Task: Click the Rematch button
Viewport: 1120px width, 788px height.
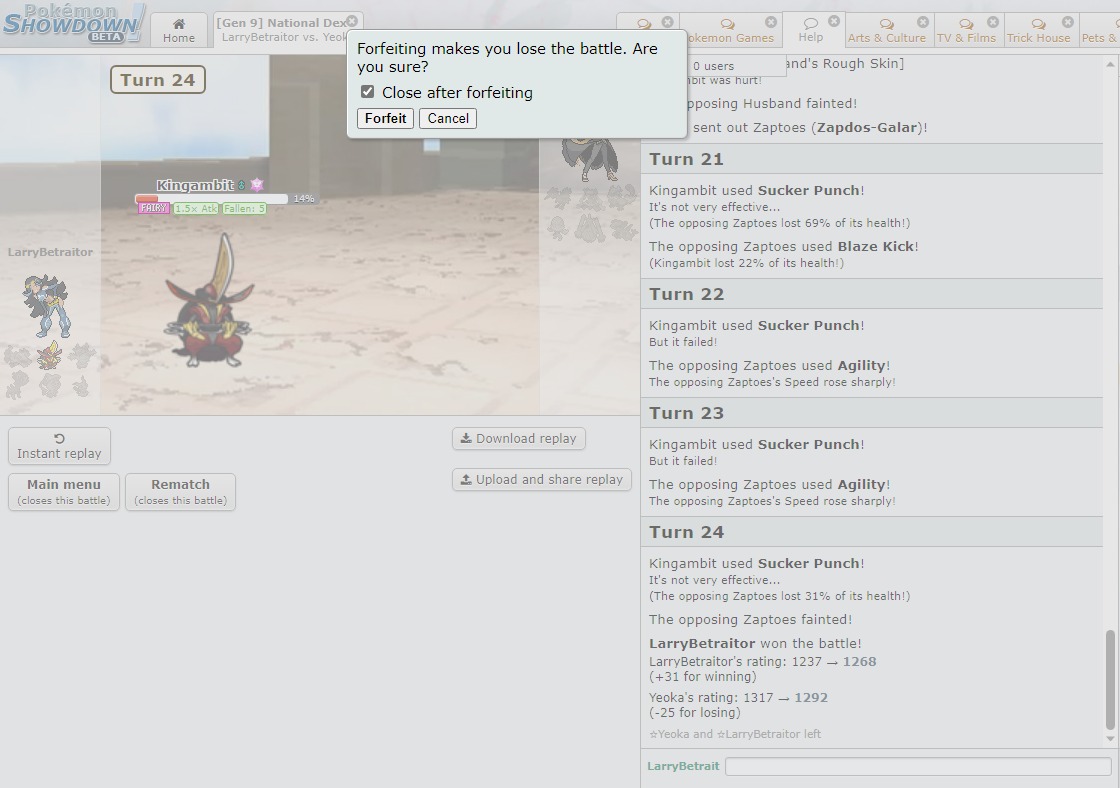Action: tap(180, 491)
